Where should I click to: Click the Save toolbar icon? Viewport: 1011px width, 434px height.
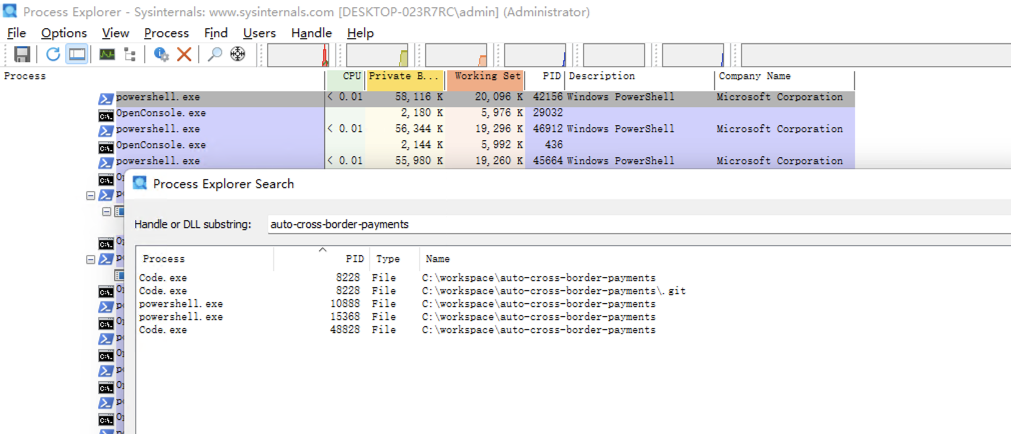pos(21,54)
